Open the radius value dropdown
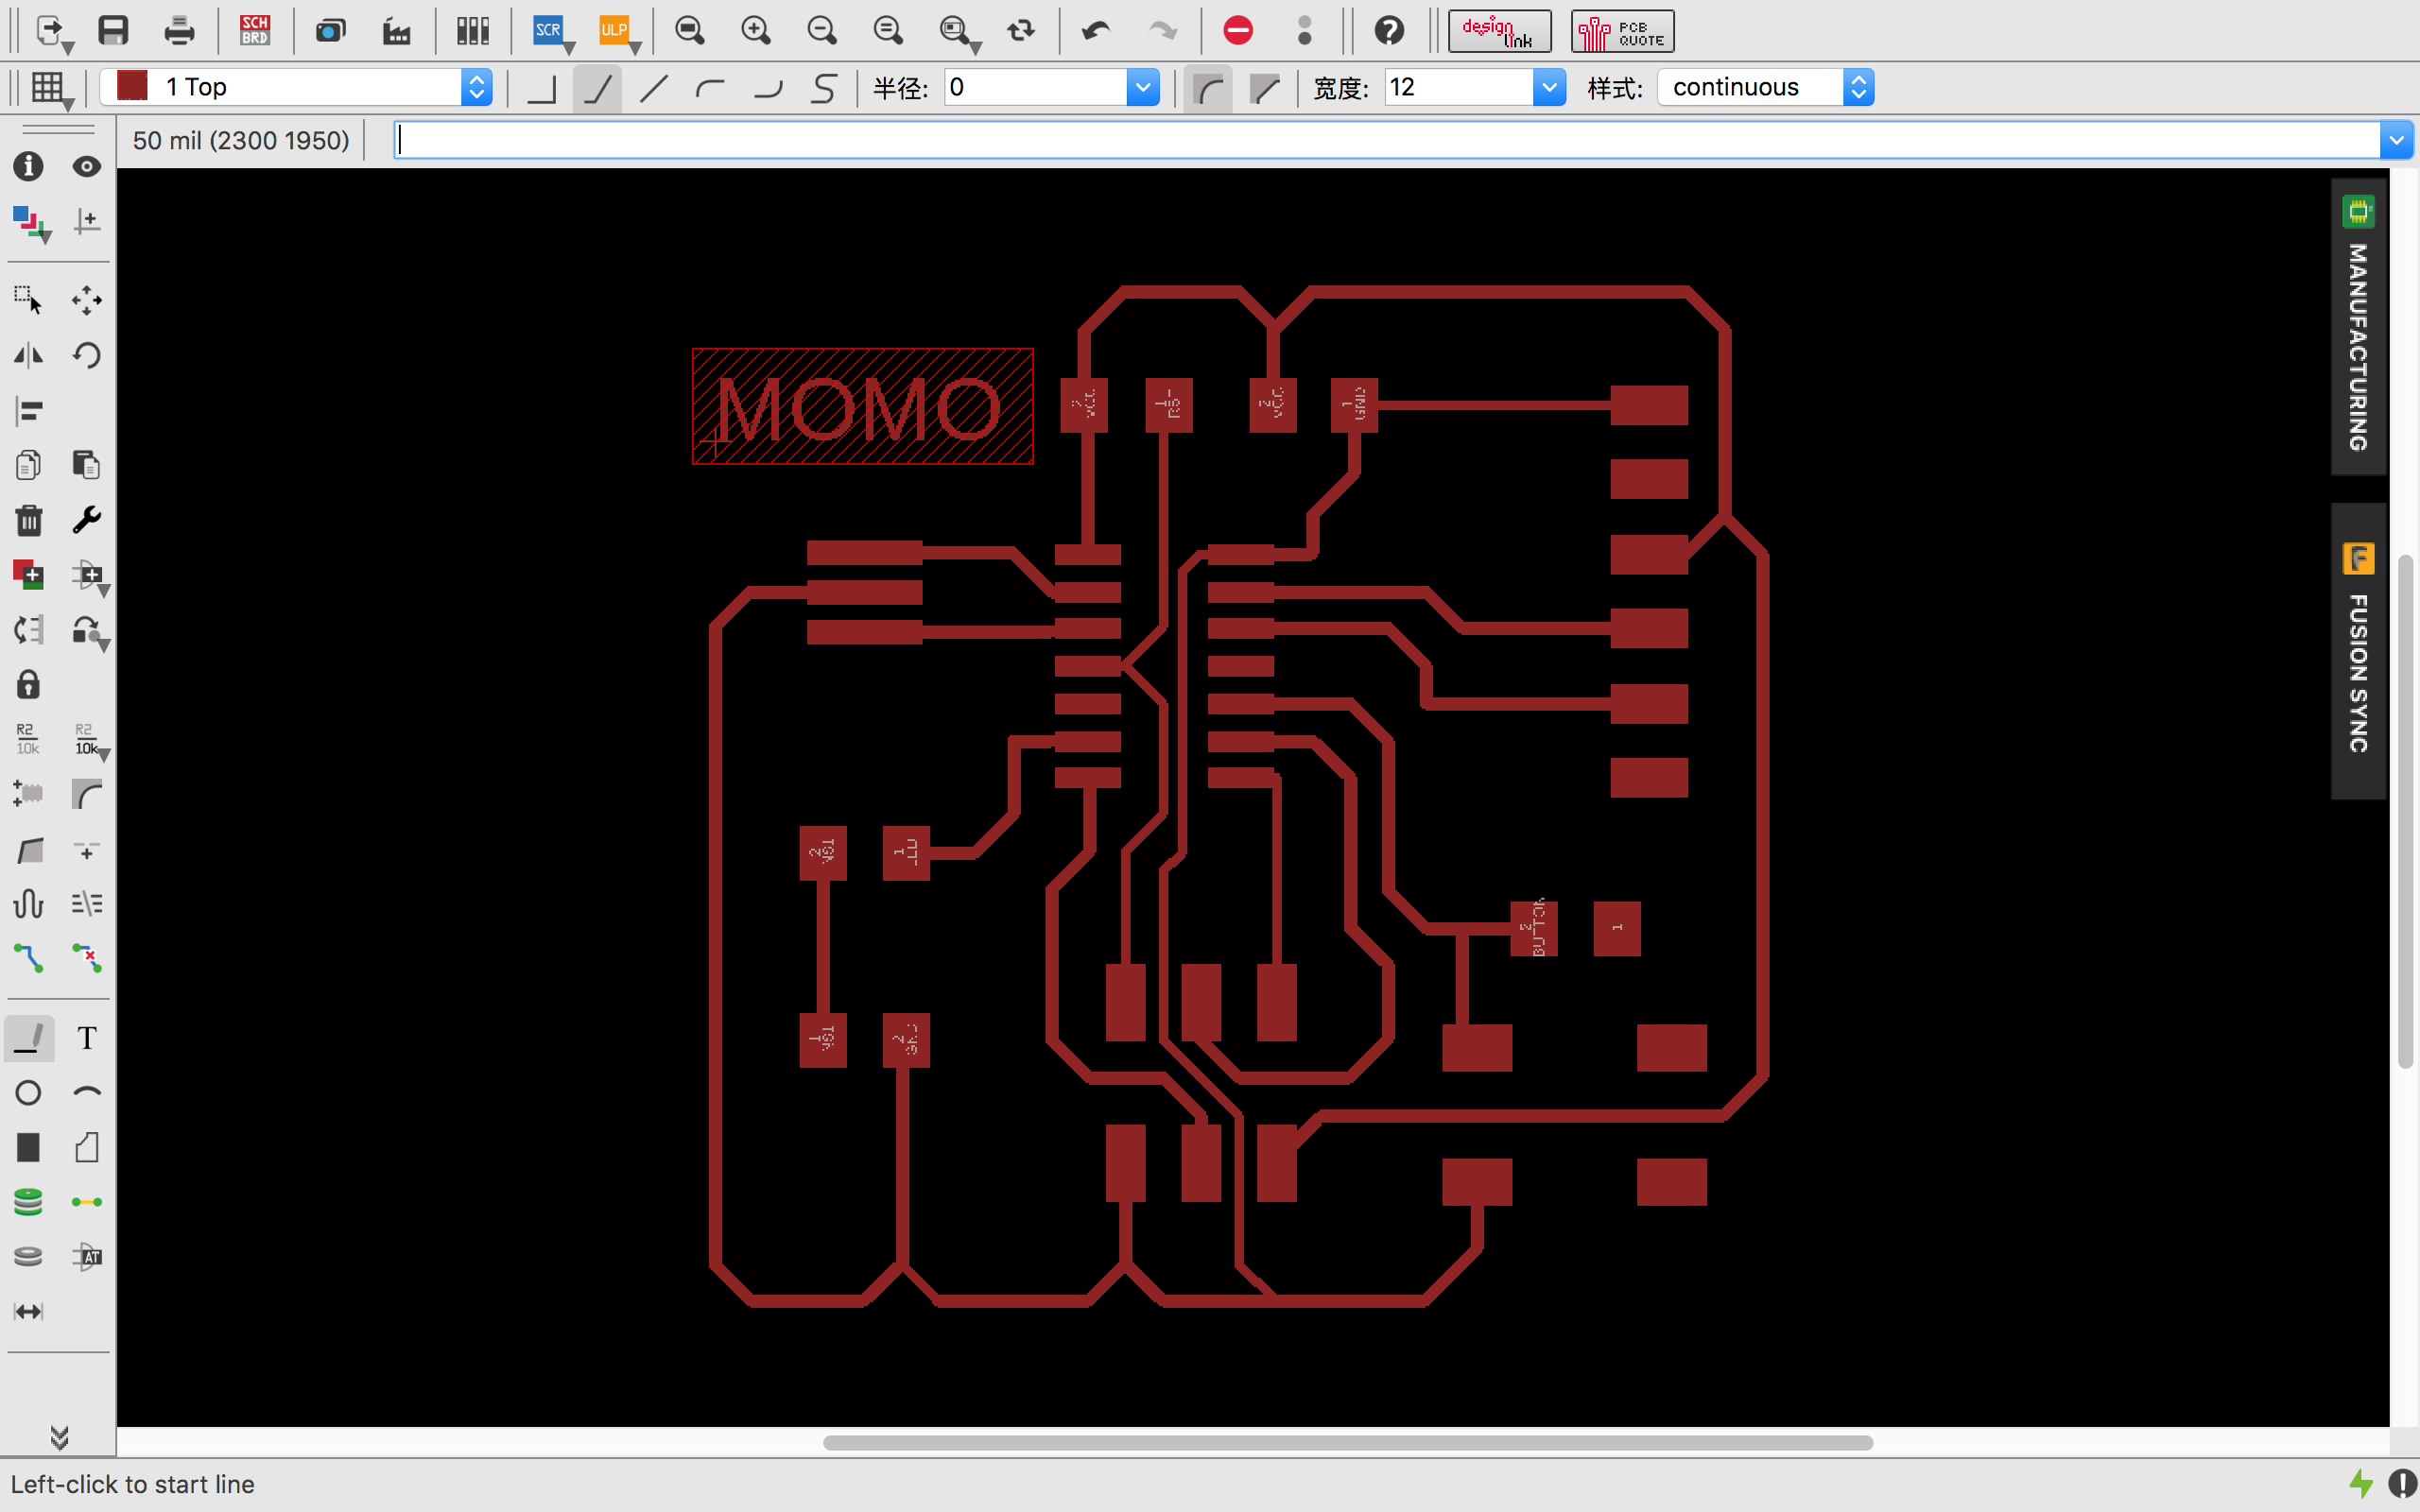The image size is (2420, 1512). pos(1142,88)
